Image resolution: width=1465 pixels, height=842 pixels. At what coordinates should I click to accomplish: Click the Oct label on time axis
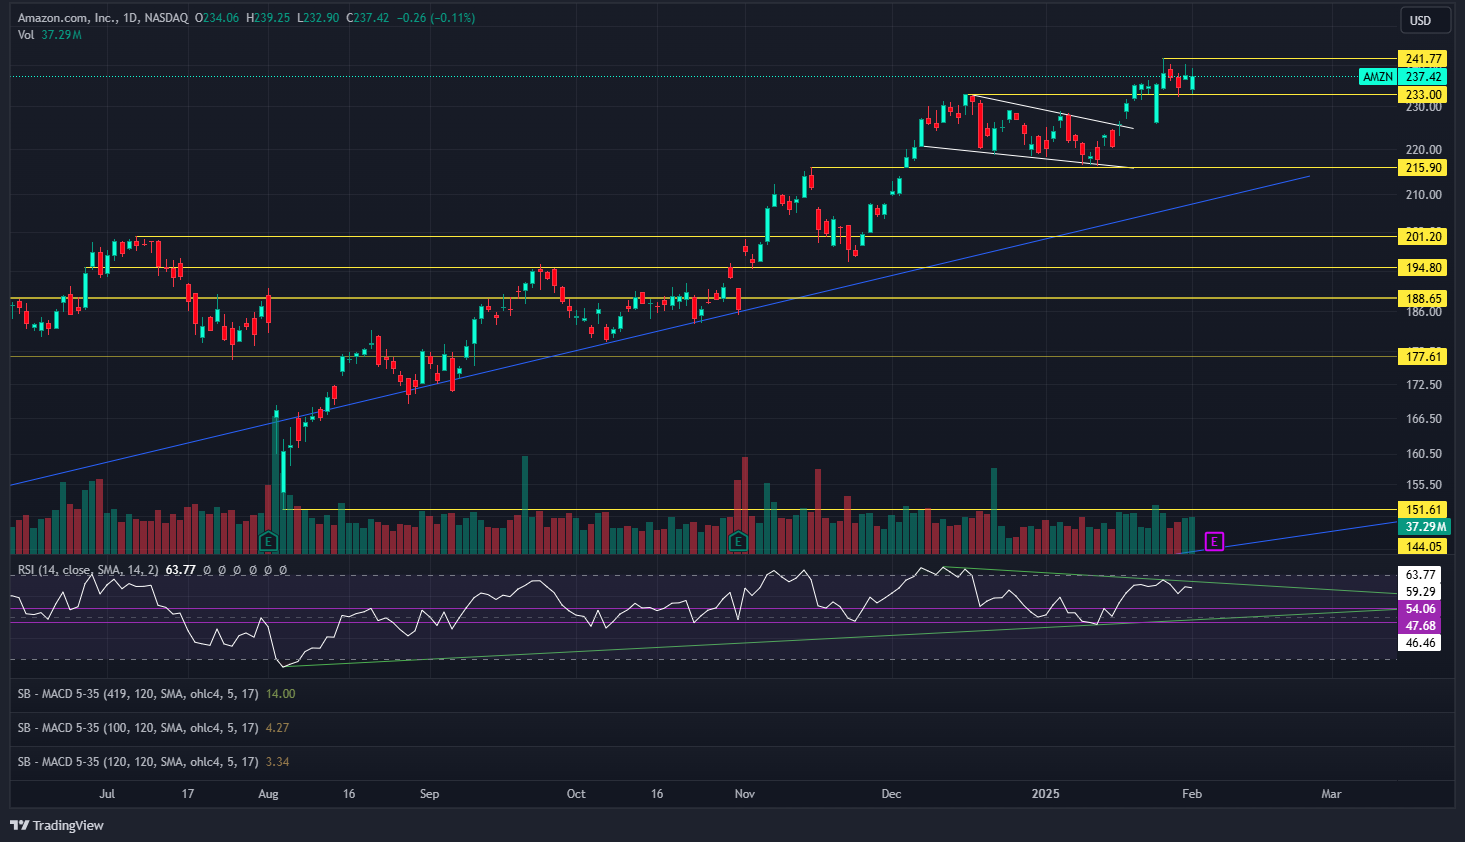click(x=576, y=794)
